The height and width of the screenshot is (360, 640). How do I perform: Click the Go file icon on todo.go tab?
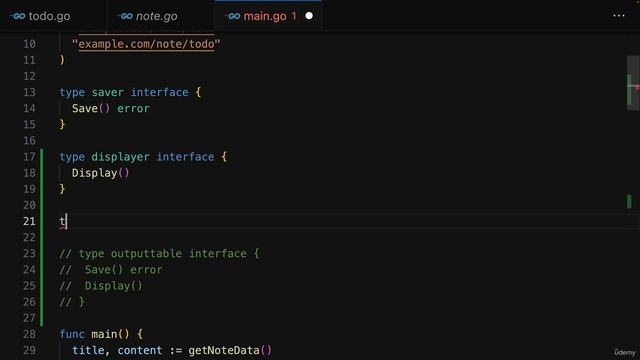pos(18,16)
